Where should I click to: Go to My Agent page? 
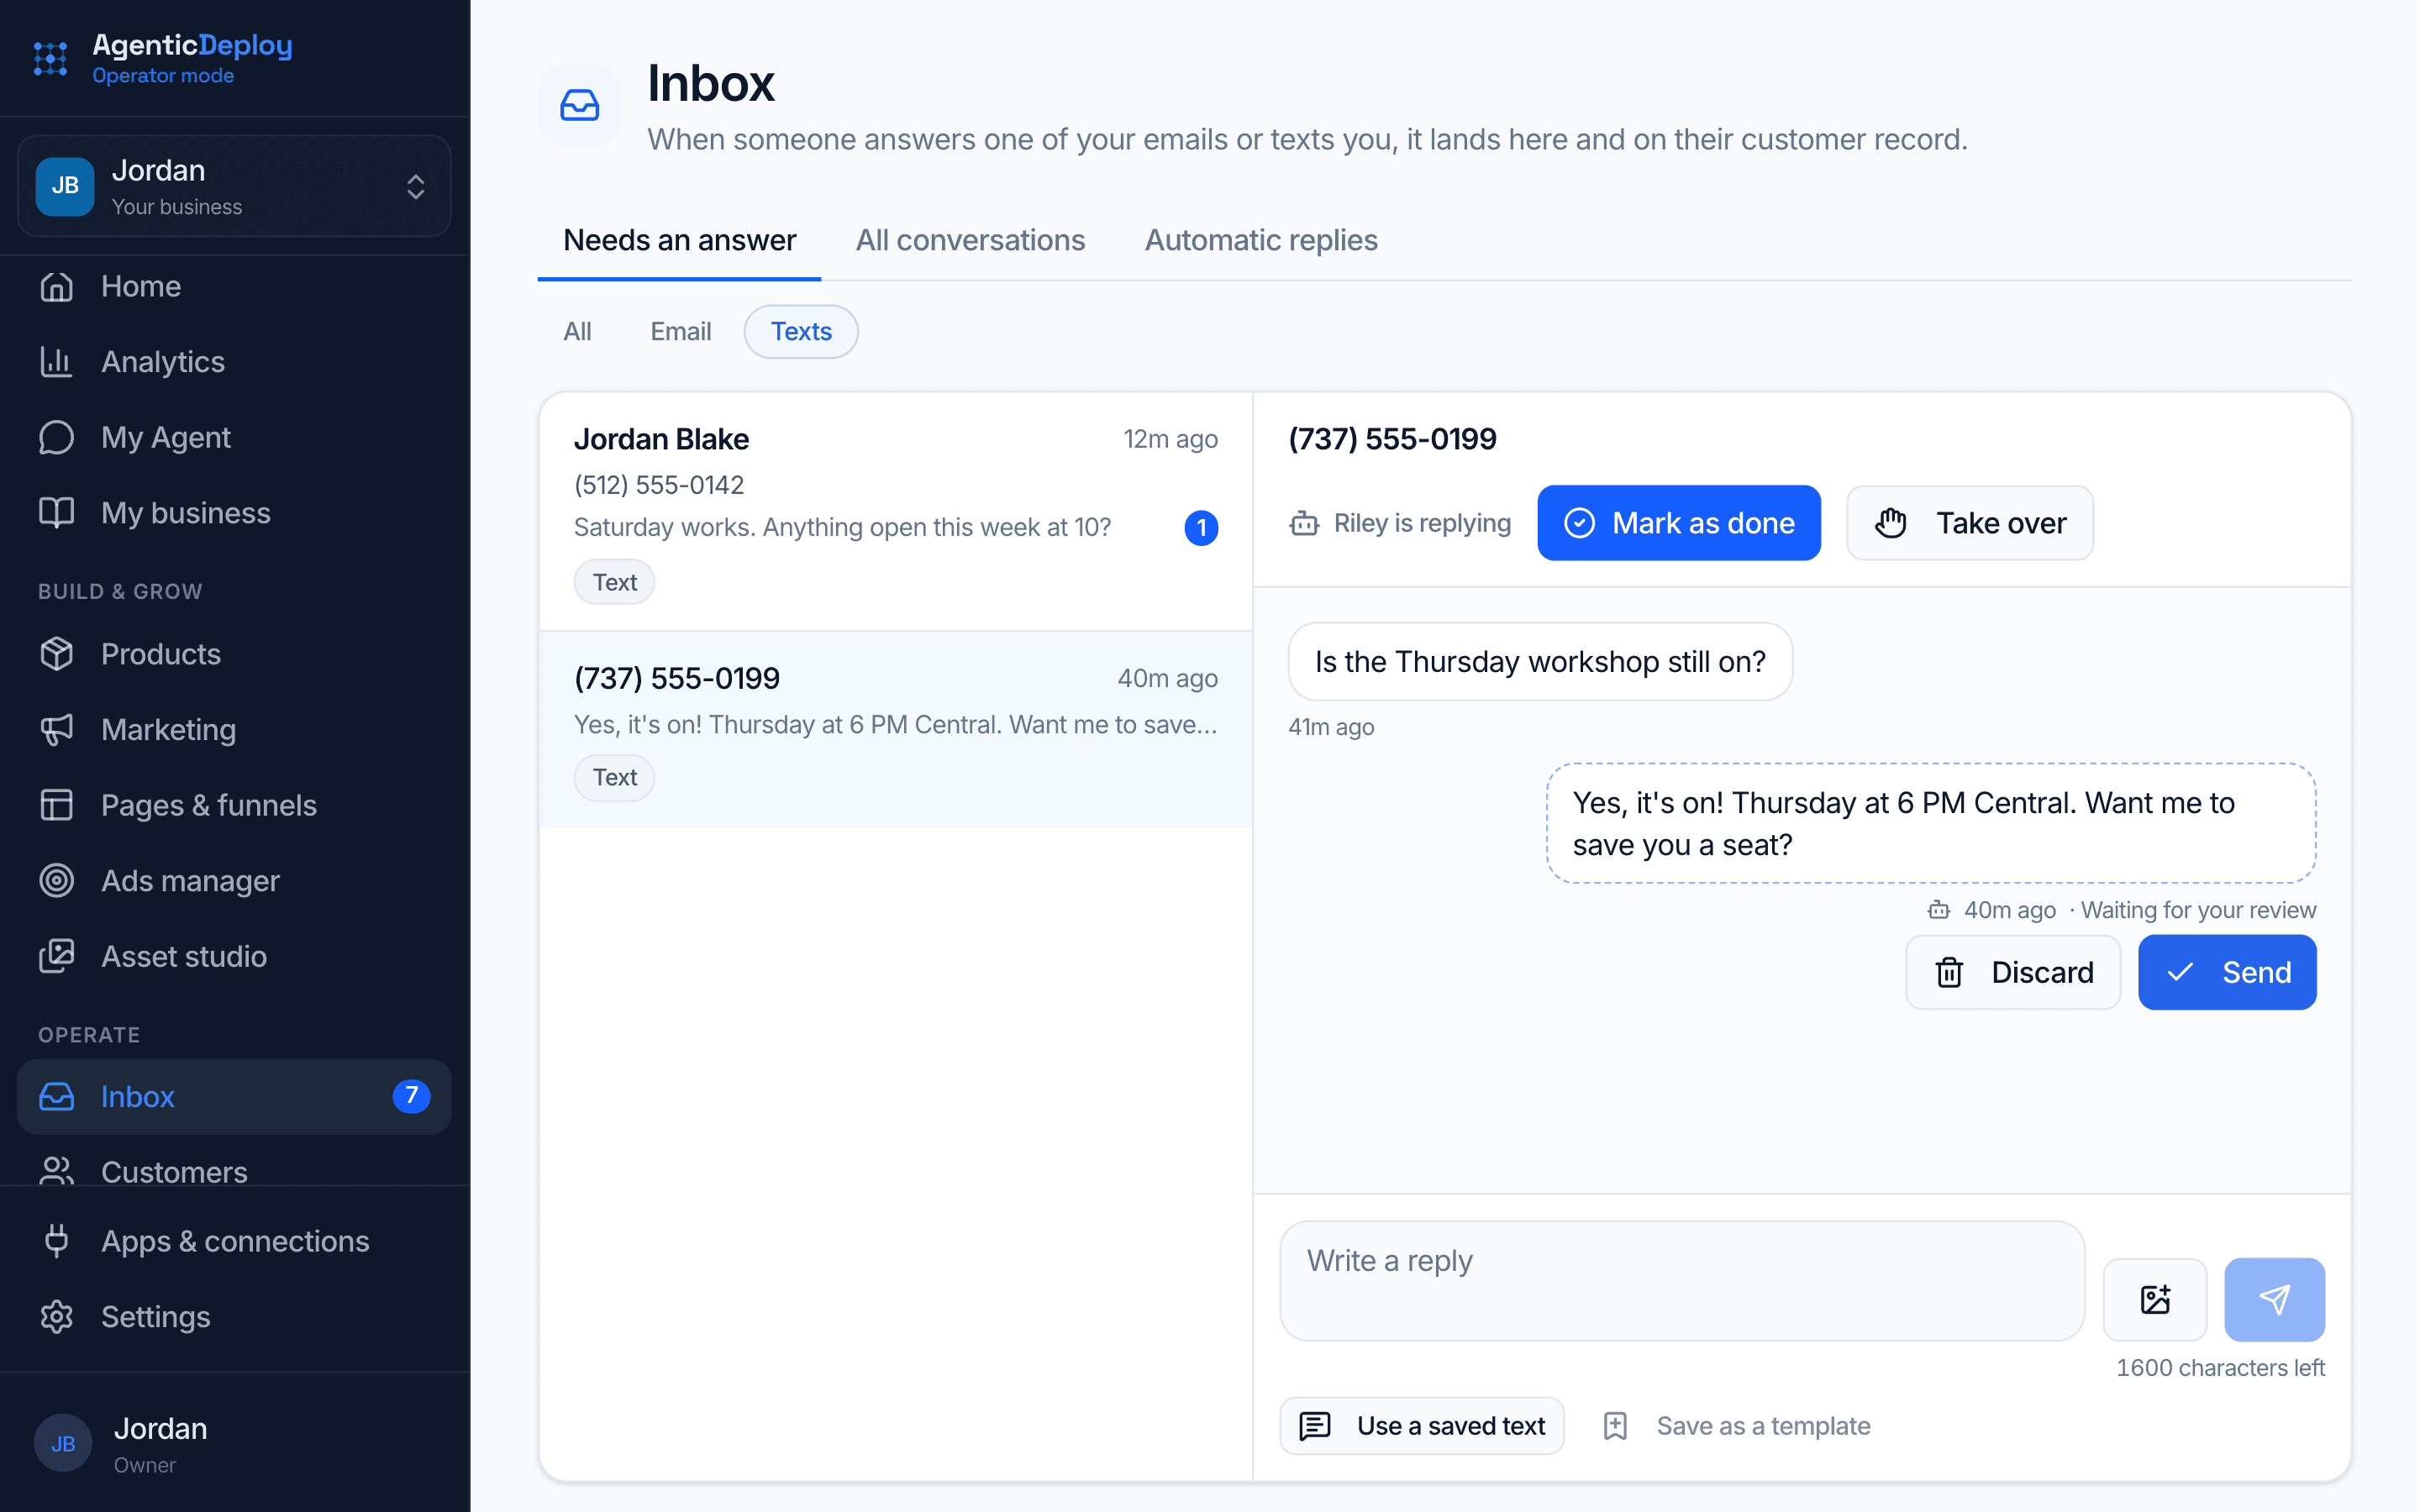click(x=234, y=437)
